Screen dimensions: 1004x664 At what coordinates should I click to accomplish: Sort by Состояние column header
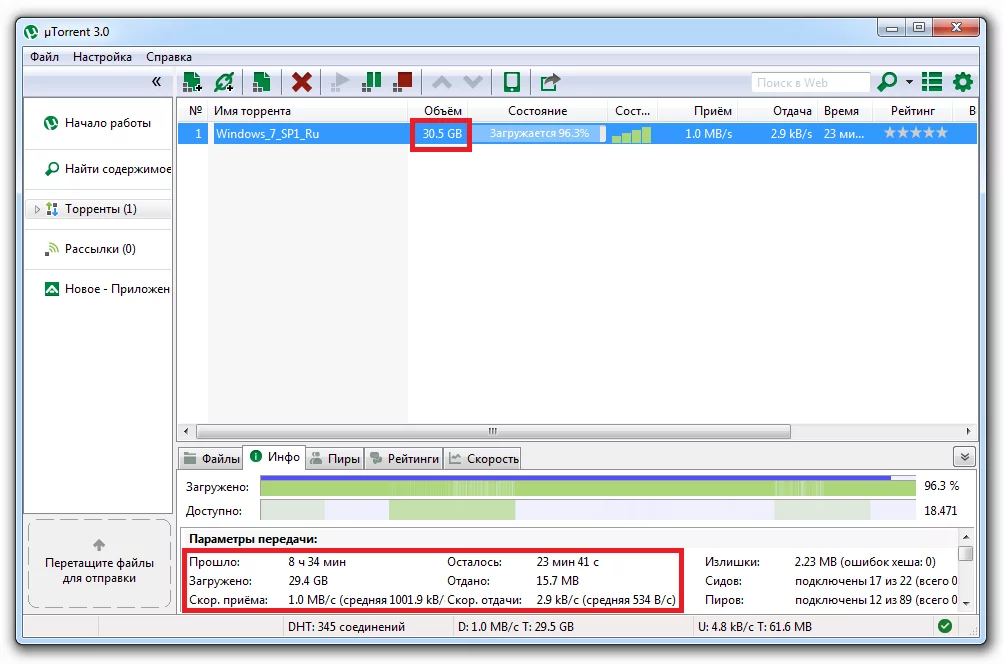pyautogui.click(x=537, y=111)
